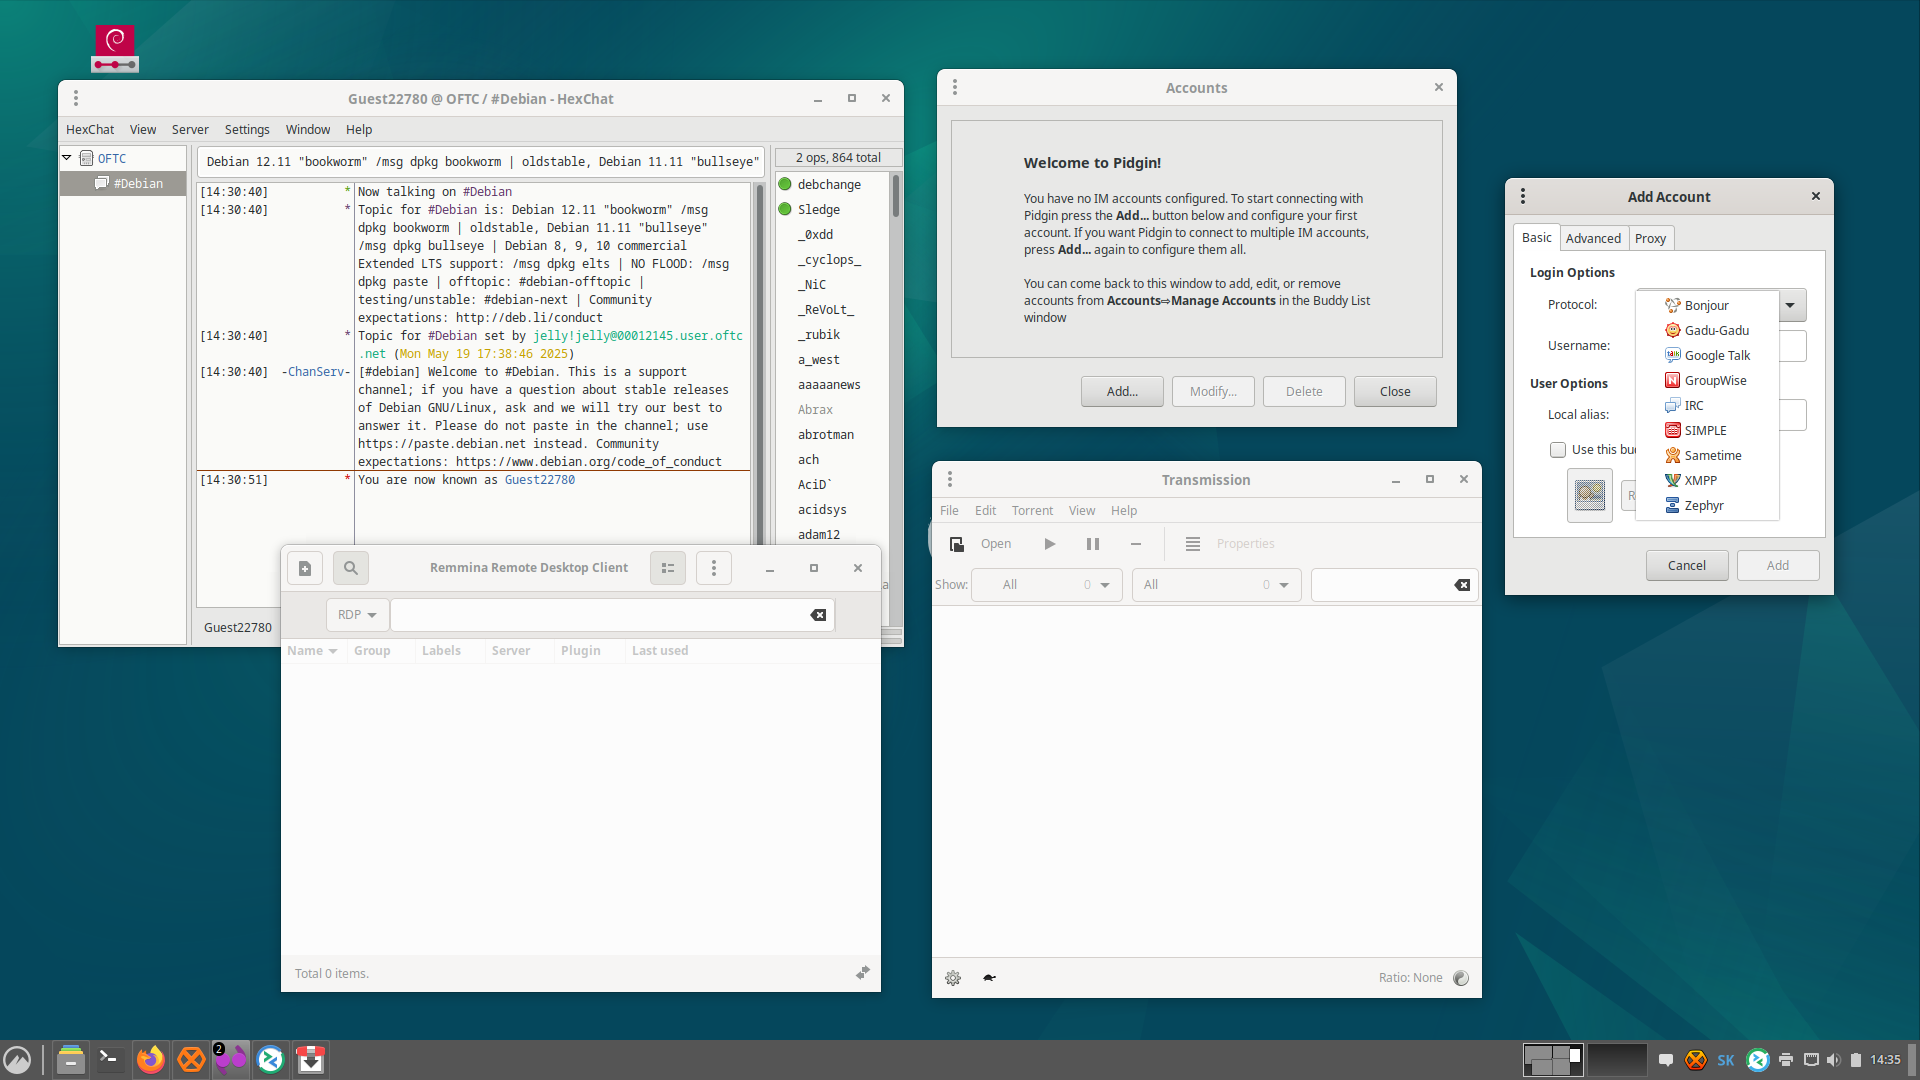Click Cancel in Add Account dialog
1920x1080 pixels.
pos(1687,566)
